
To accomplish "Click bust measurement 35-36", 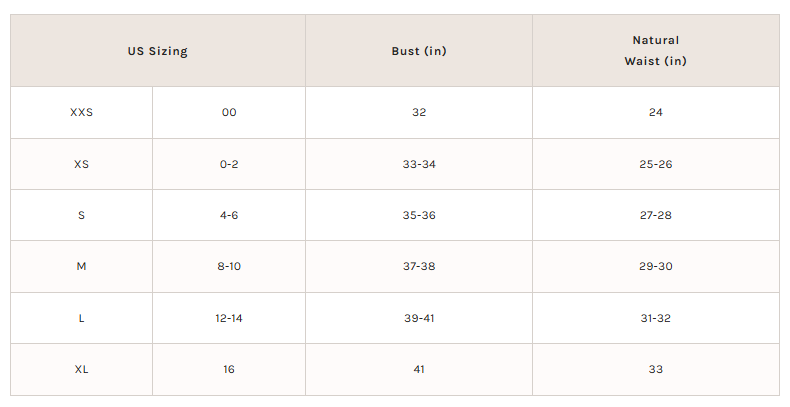I will pos(419,216).
